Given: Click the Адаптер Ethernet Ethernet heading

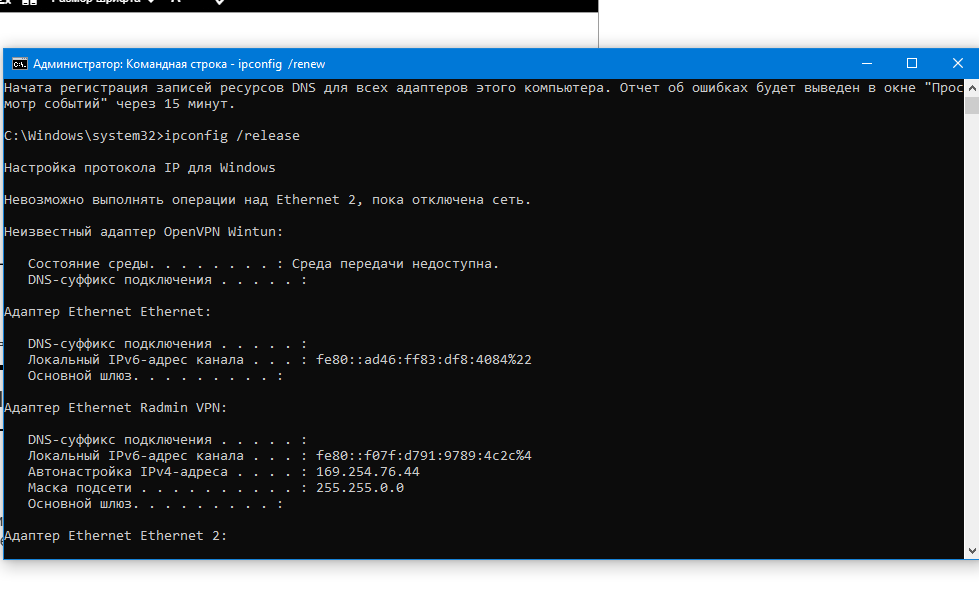Looking at the screenshot, I should 107,312.
